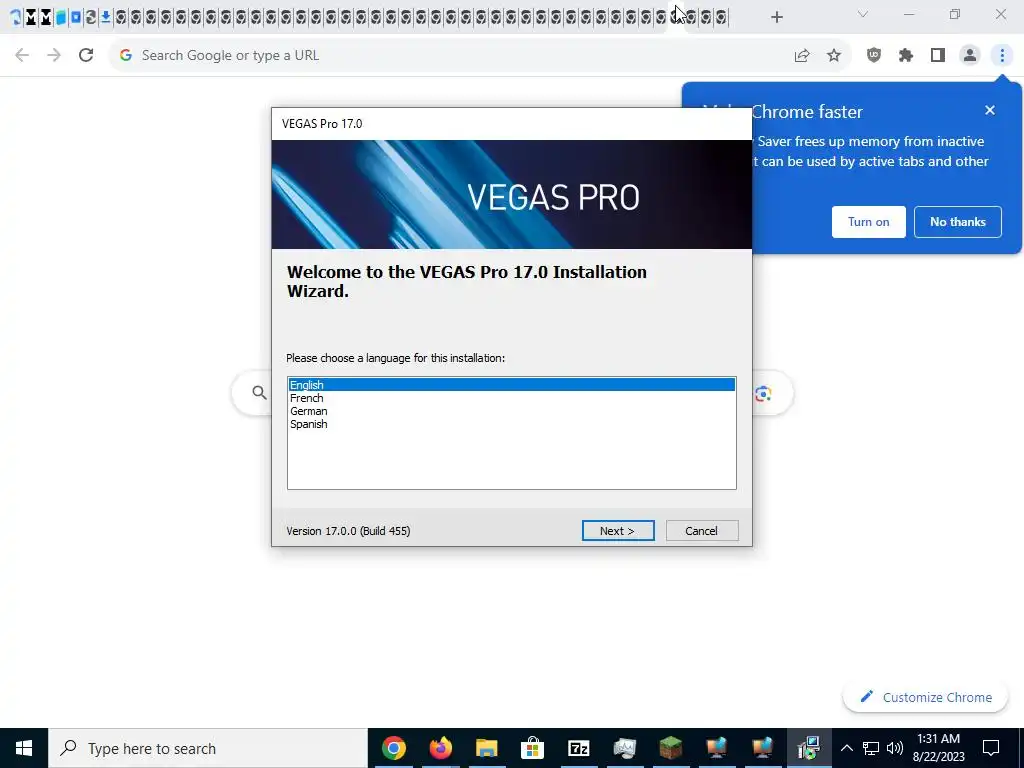Launch Minecraft from the taskbar
Viewport: 1024px width, 768px height.
pyautogui.click(x=671, y=748)
